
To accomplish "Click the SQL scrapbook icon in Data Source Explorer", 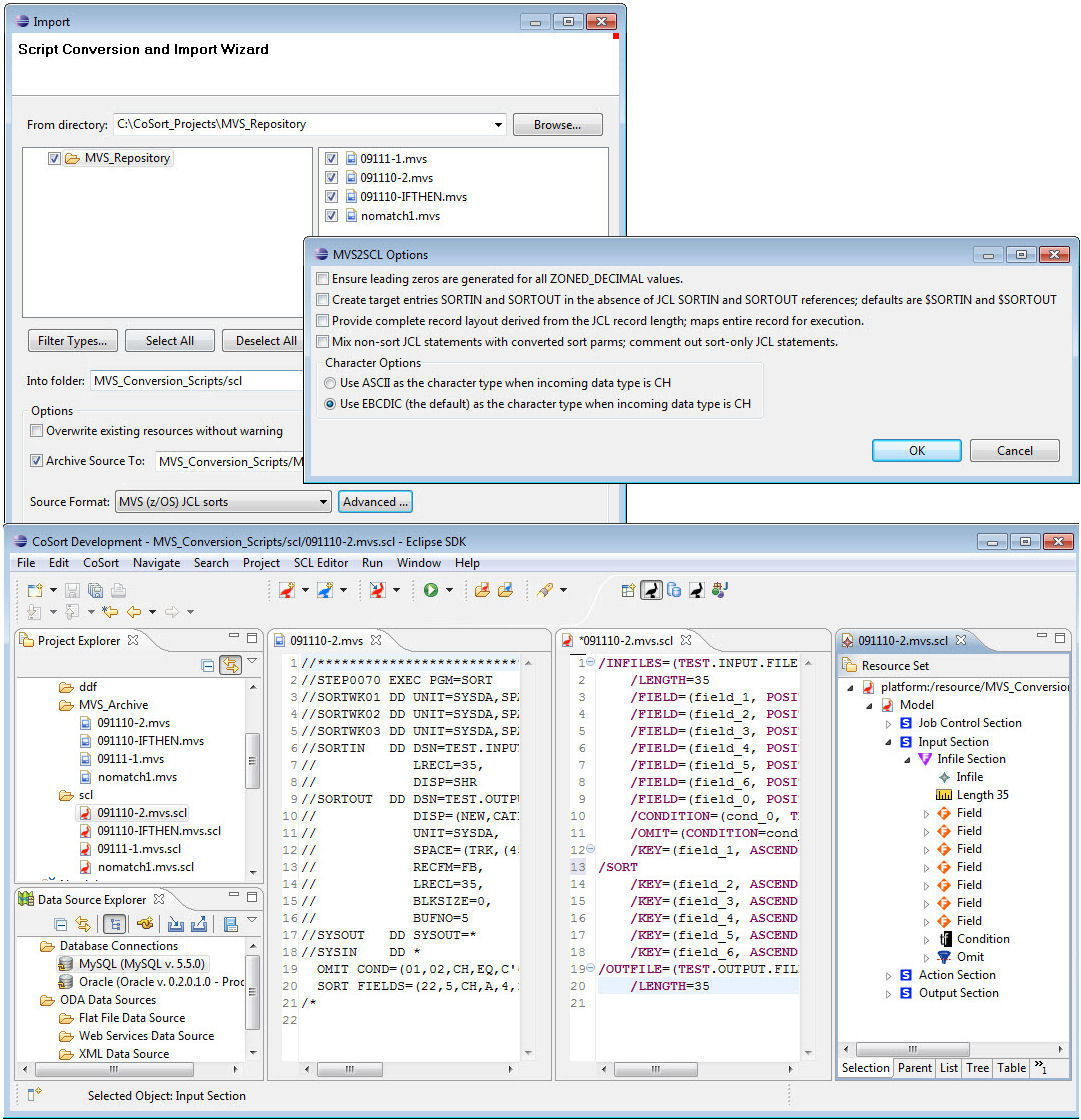I will coord(231,924).
